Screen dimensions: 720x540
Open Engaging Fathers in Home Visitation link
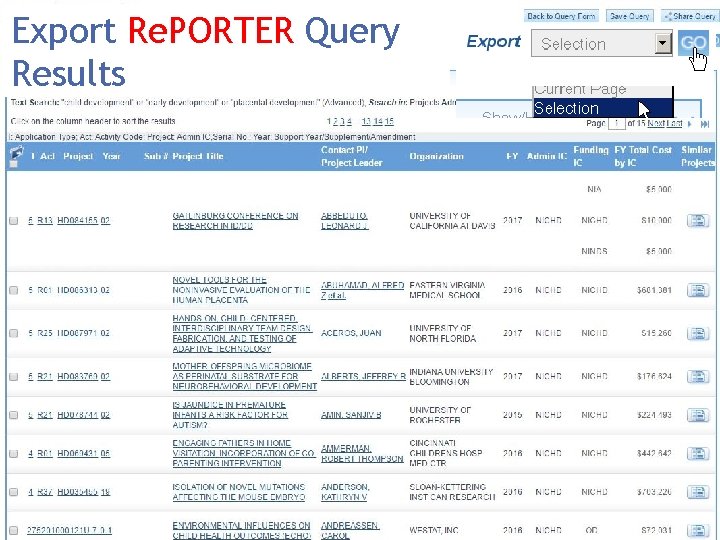243,454
